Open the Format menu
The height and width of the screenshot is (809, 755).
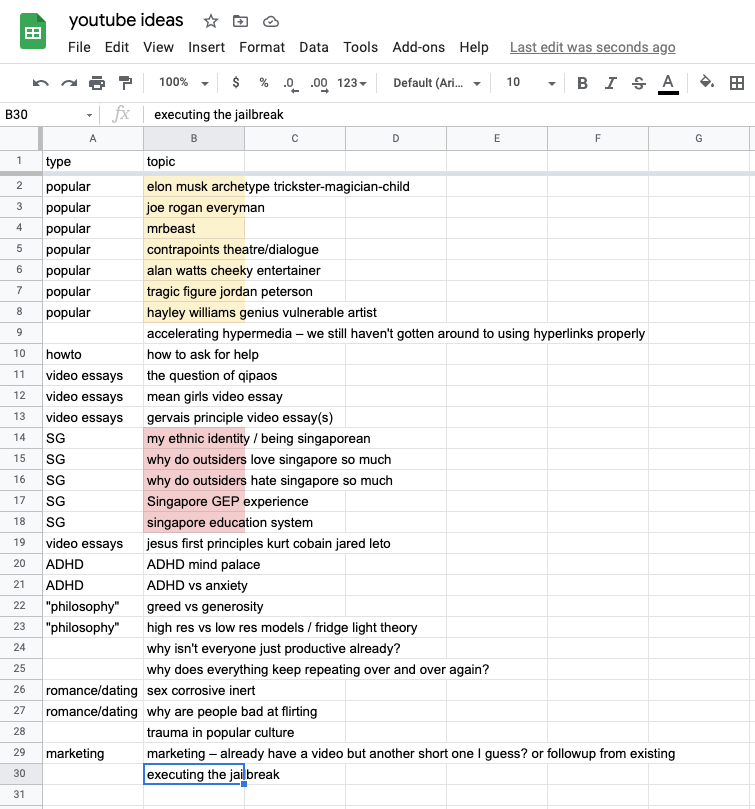pos(262,47)
